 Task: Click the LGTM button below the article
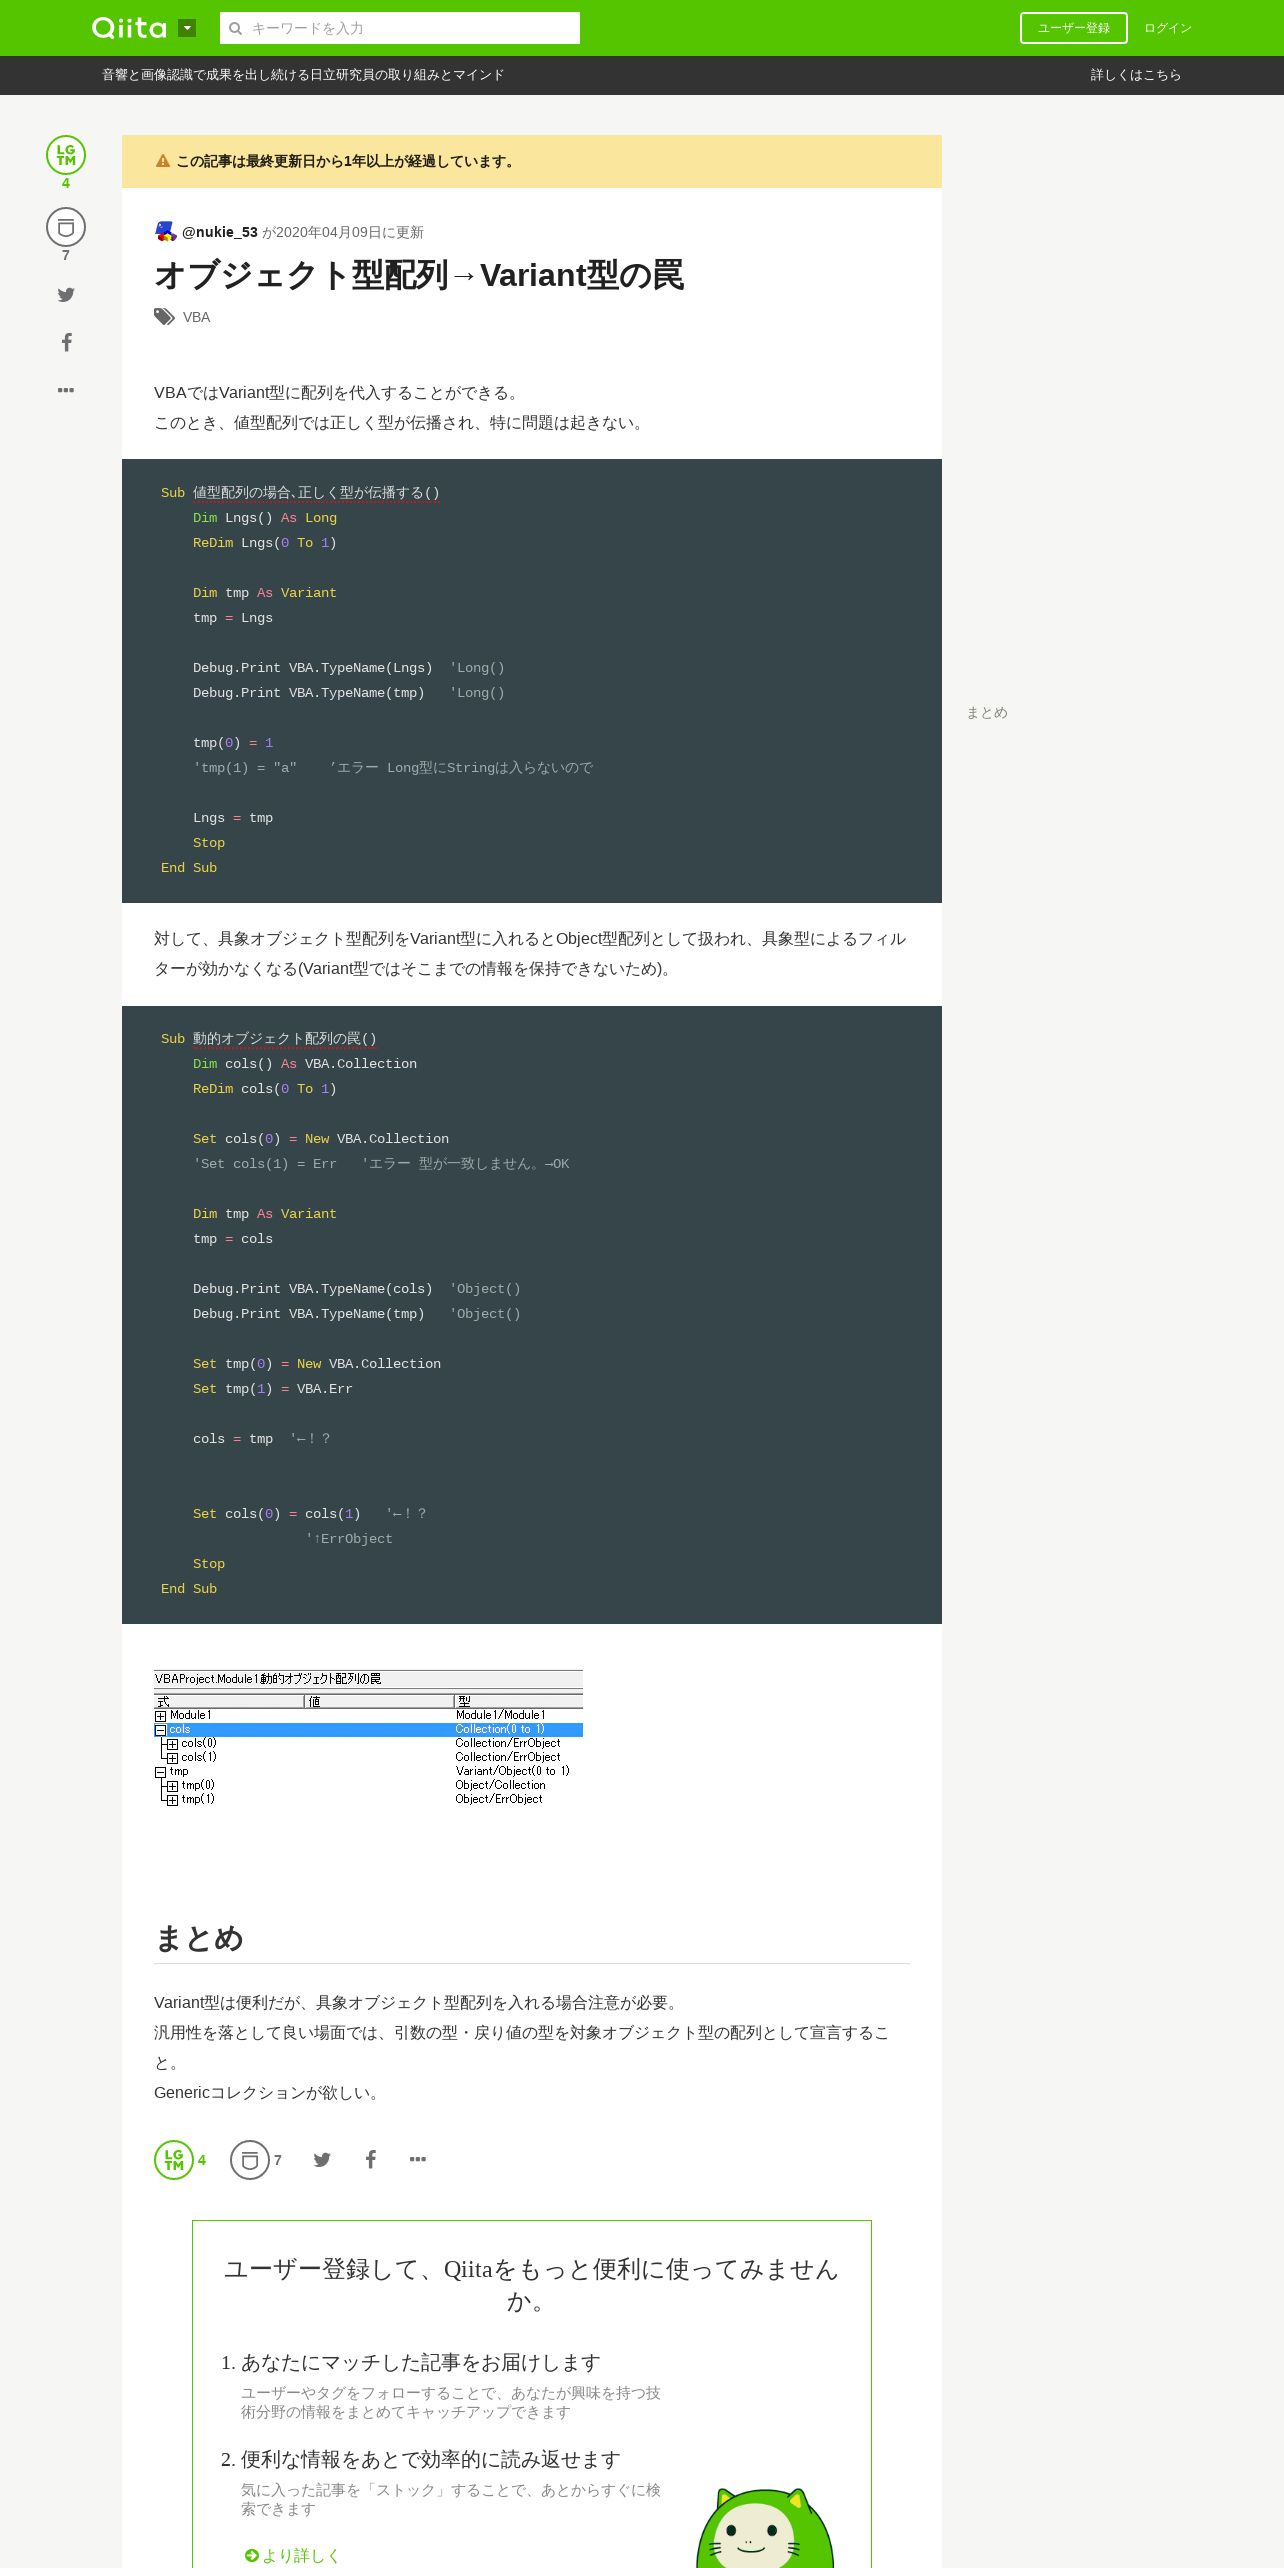coord(174,2160)
